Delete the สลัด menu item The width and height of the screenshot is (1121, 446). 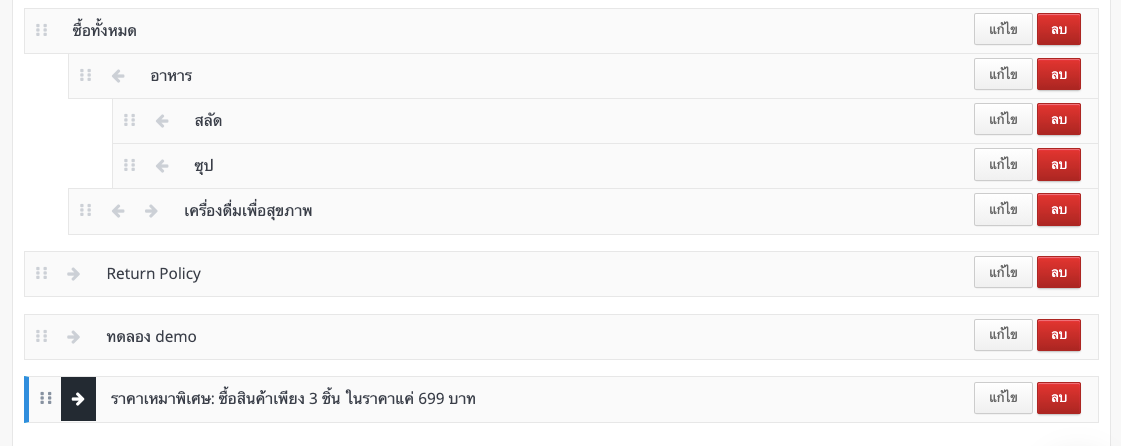(1059, 119)
